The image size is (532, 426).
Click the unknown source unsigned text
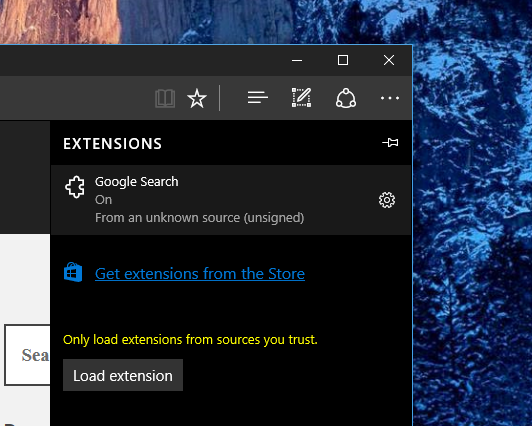tap(200, 218)
